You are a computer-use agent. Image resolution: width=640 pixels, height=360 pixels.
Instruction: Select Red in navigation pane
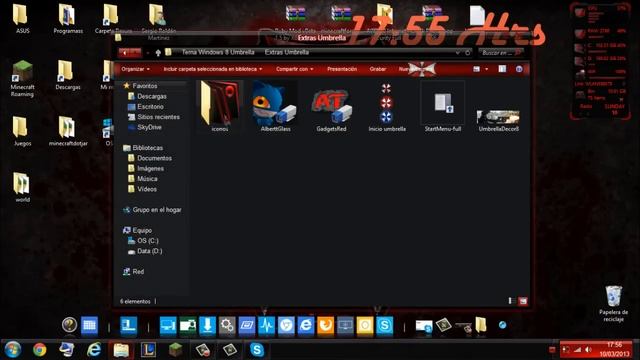point(138,271)
